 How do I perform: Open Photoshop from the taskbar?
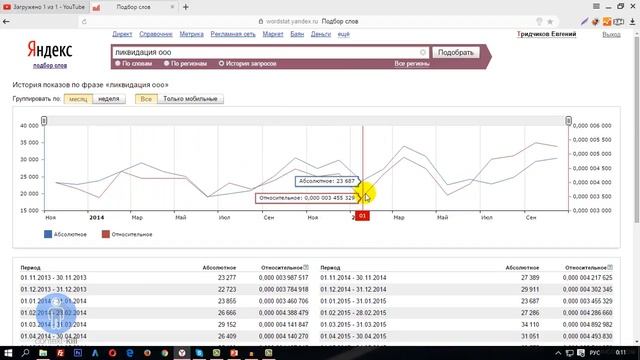click(x=78, y=353)
